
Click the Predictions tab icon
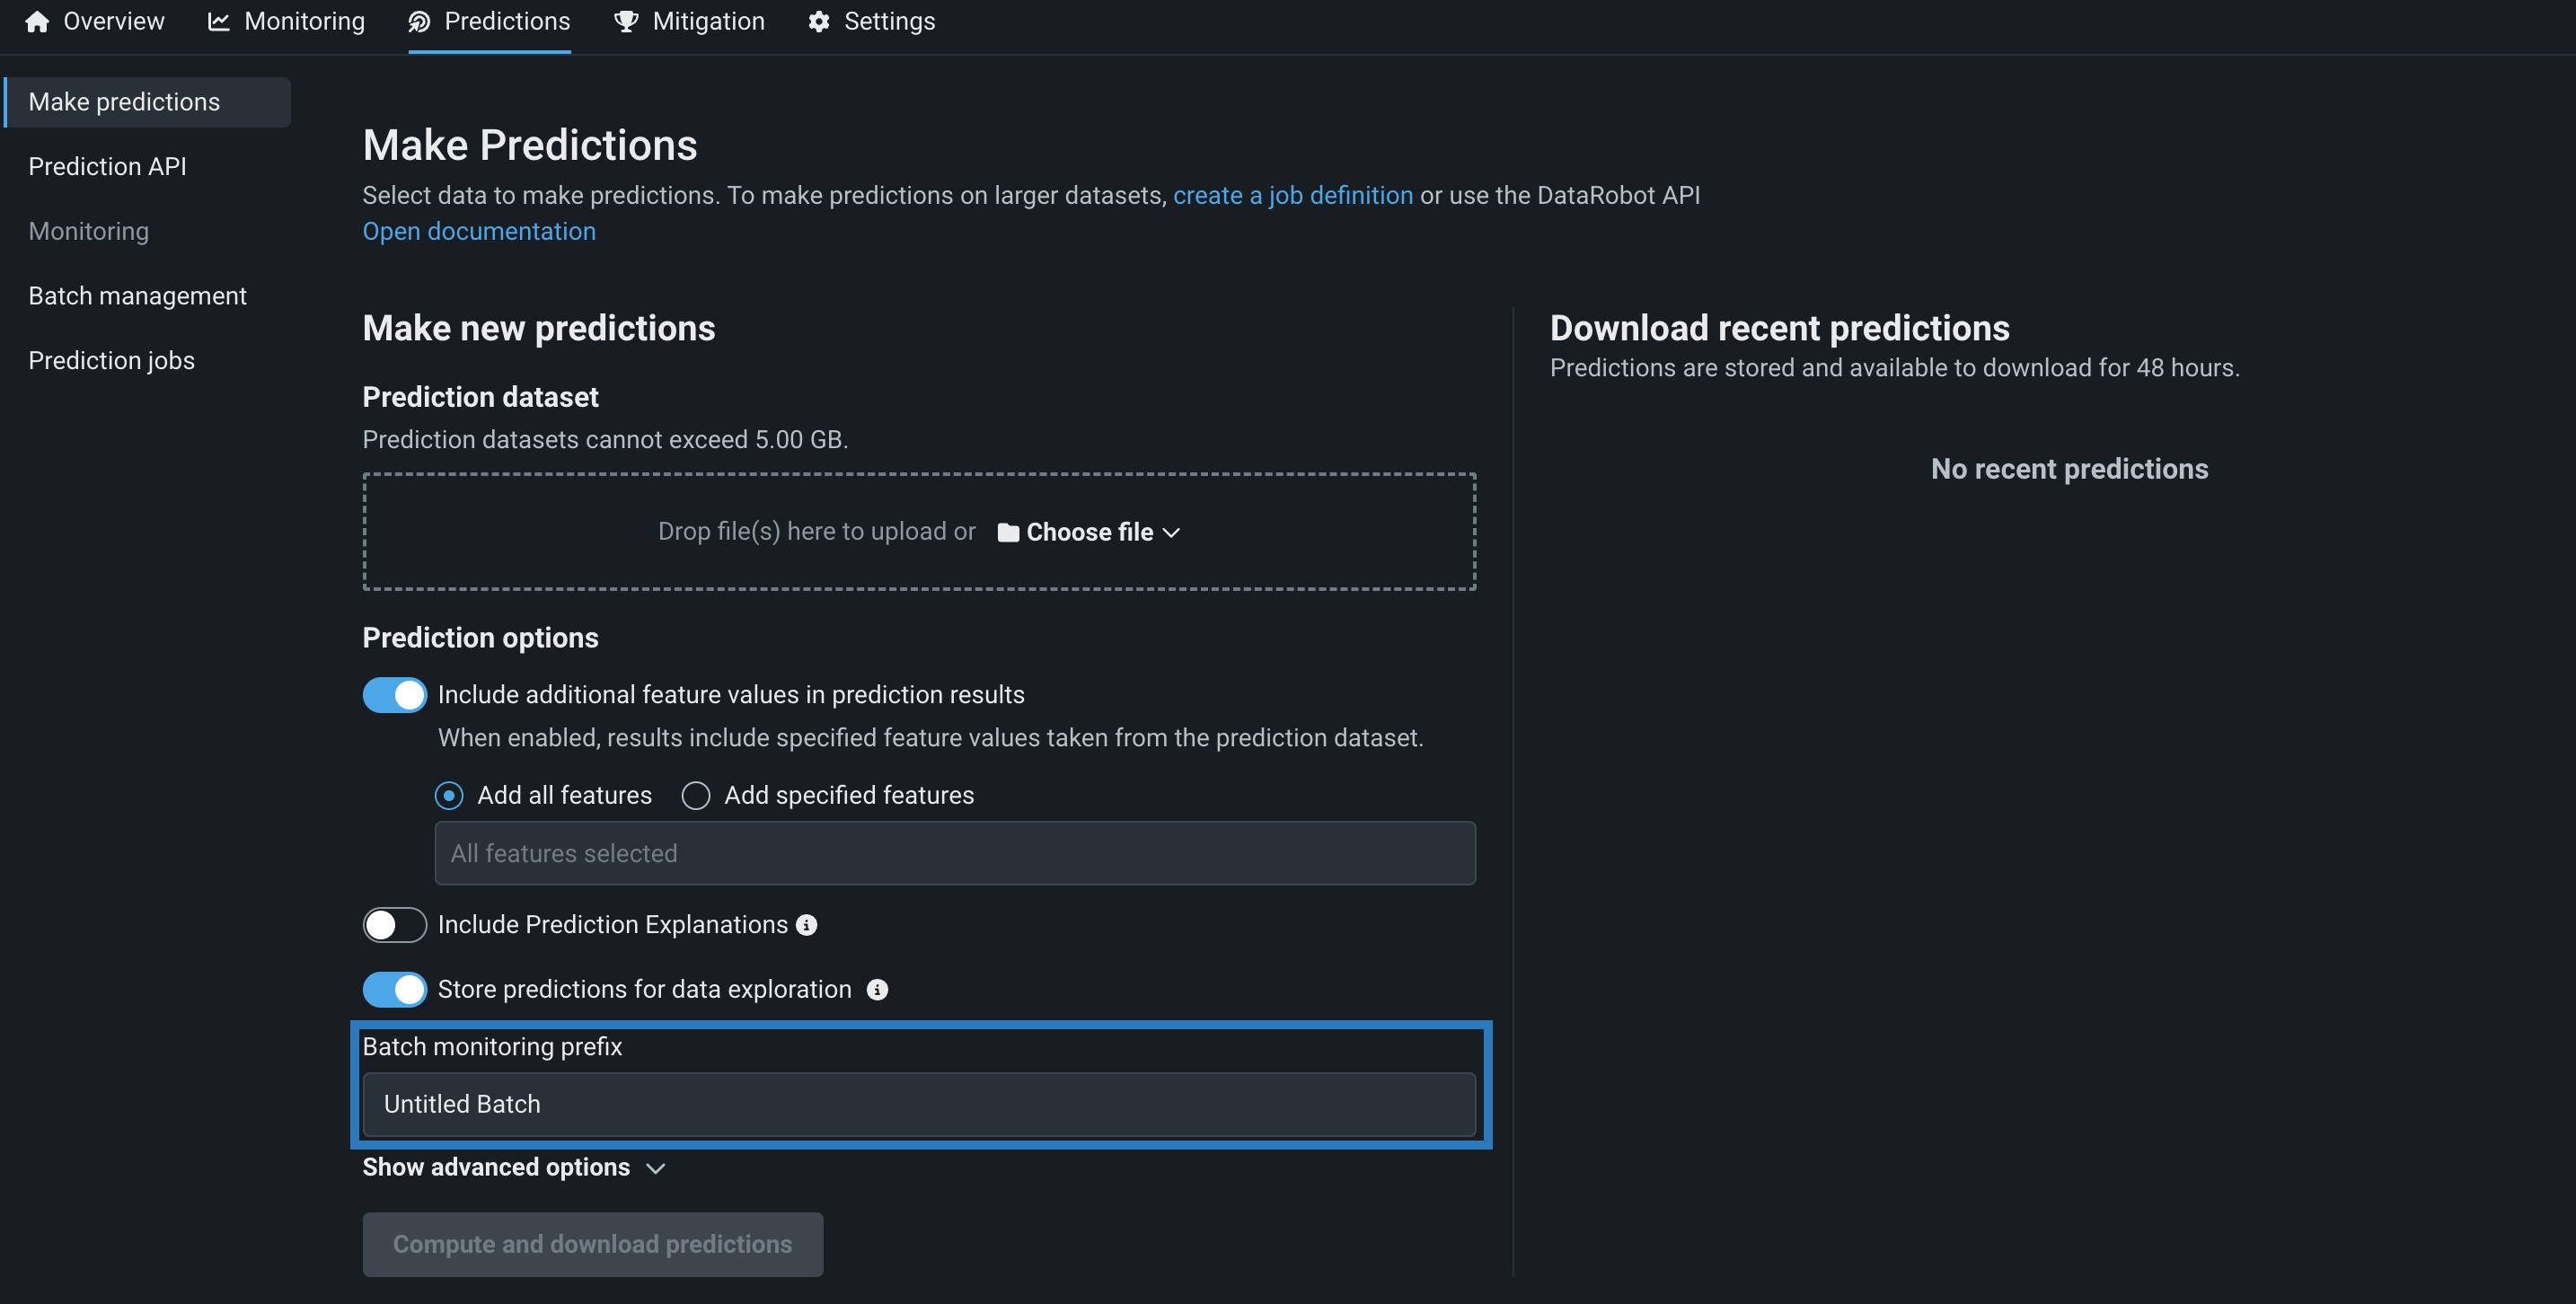pos(419,22)
